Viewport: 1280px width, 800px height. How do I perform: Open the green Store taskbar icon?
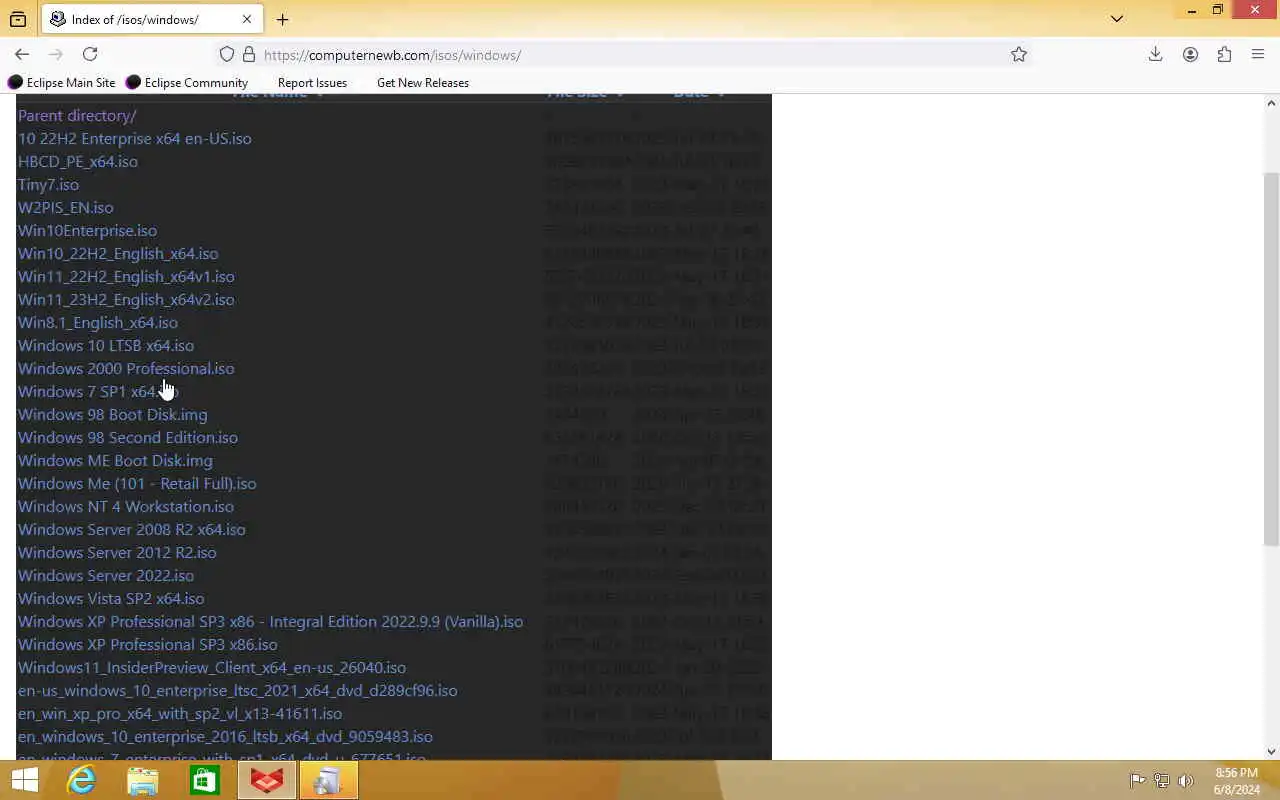[205, 780]
